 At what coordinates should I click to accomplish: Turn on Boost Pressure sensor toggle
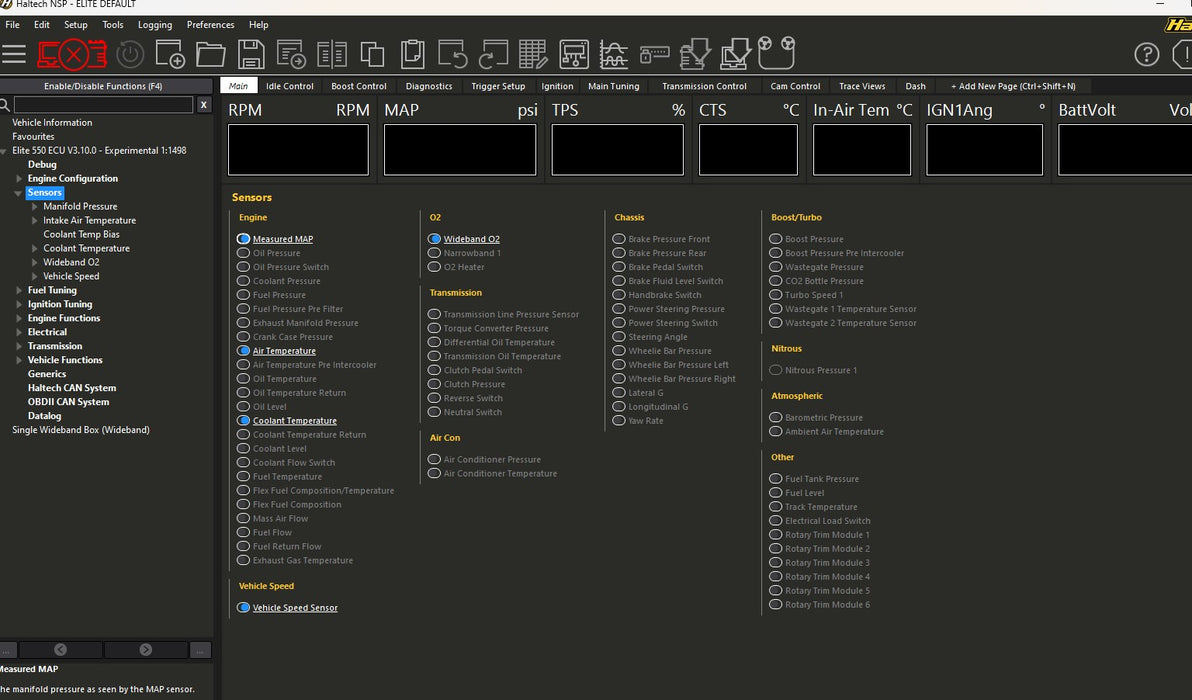pos(776,239)
